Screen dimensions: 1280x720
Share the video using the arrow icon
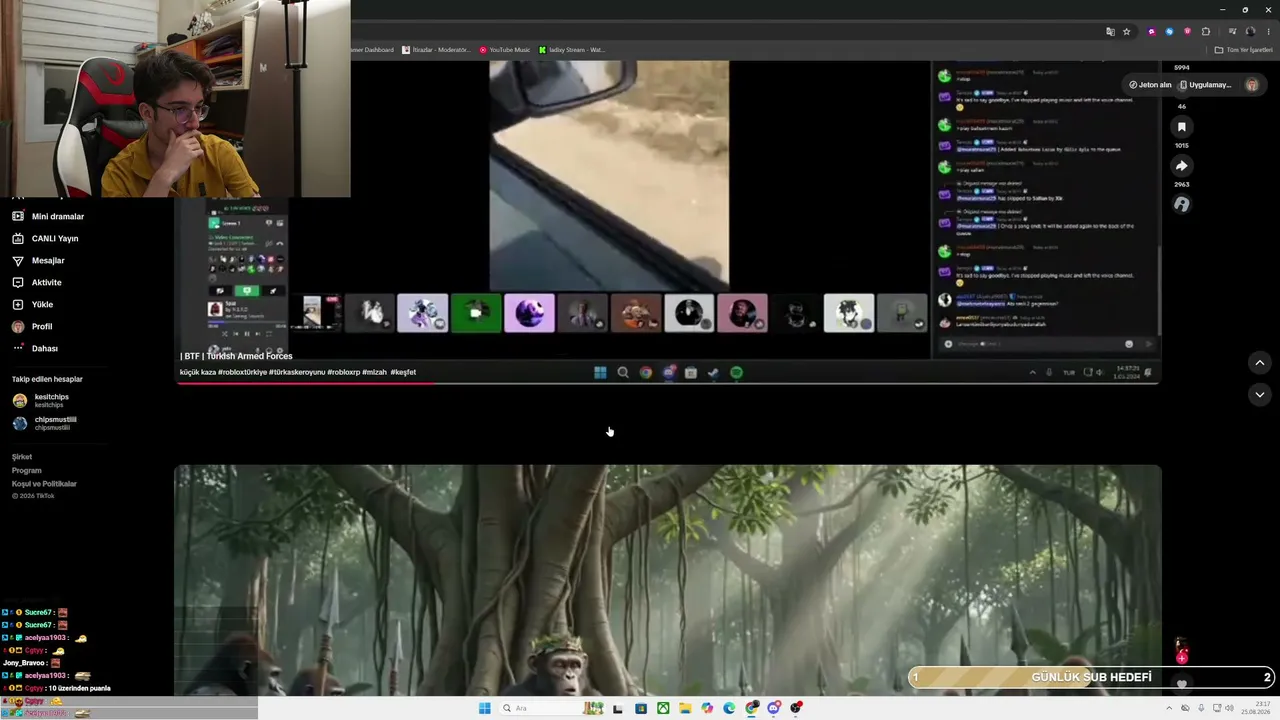pos(1181,166)
